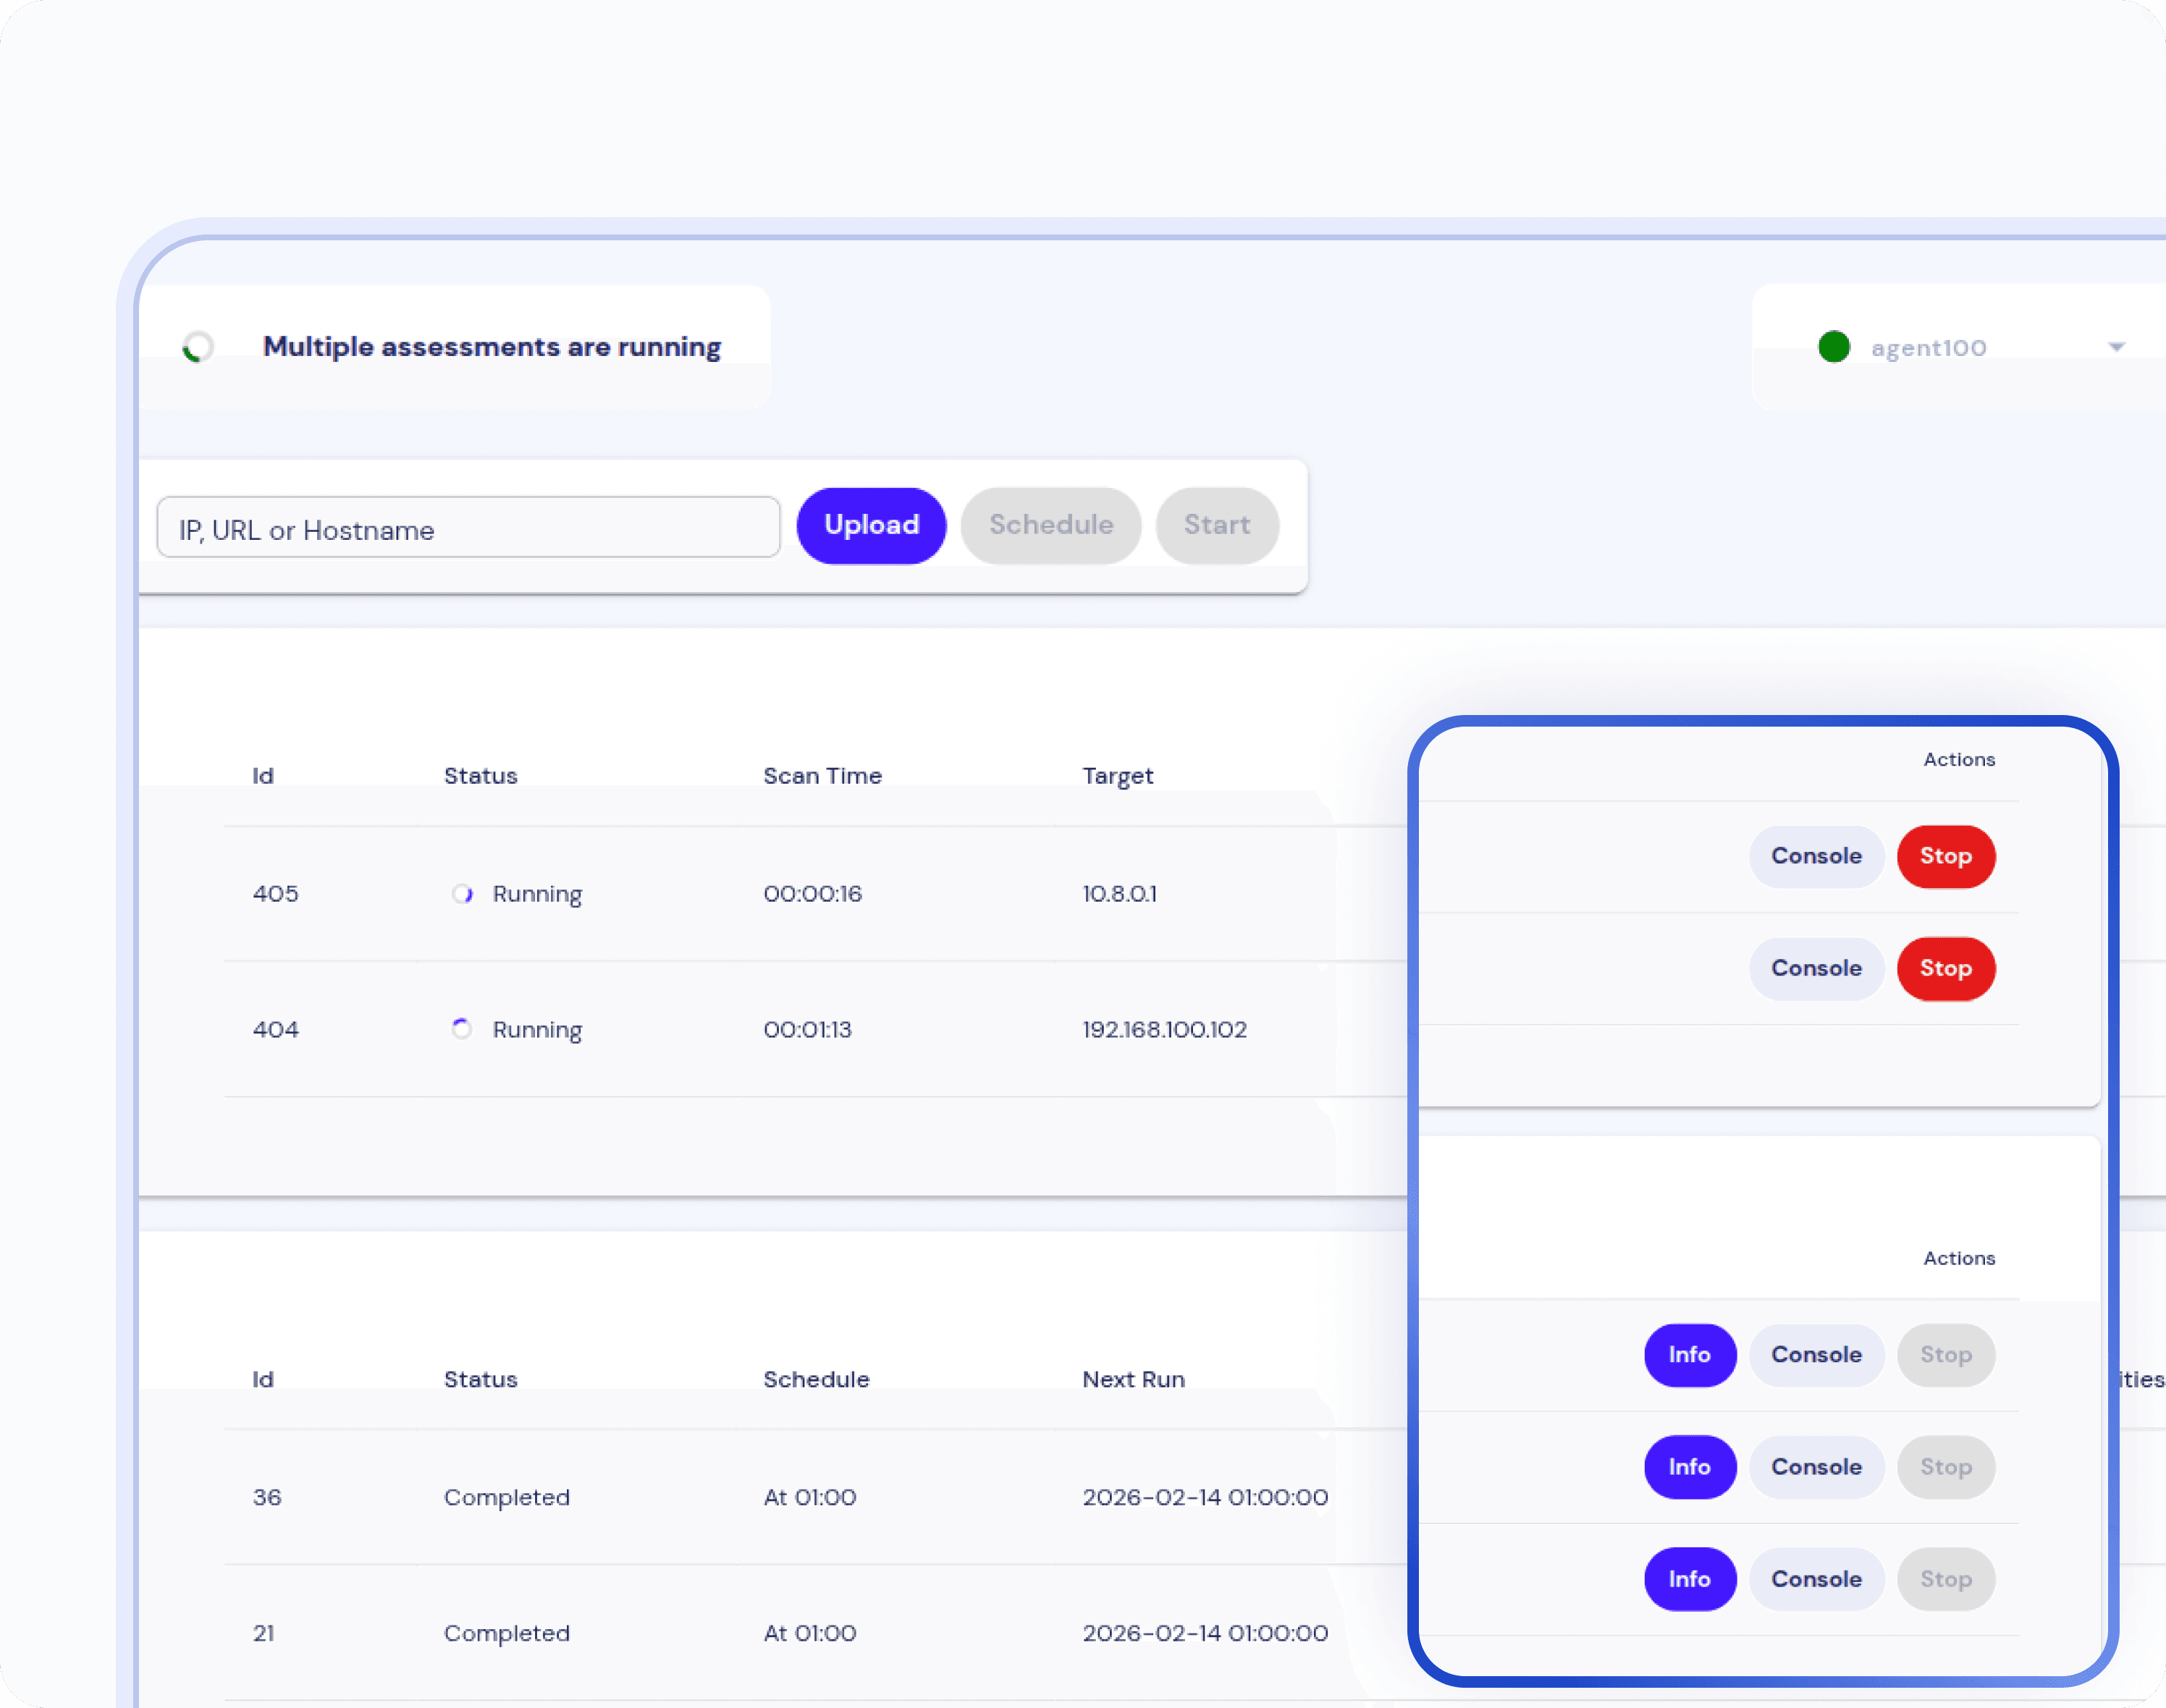Click the green agent100 status dot
Image resolution: width=2166 pixels, height=1708 pixels.
pyautogui.click(x=1833, y=347)
